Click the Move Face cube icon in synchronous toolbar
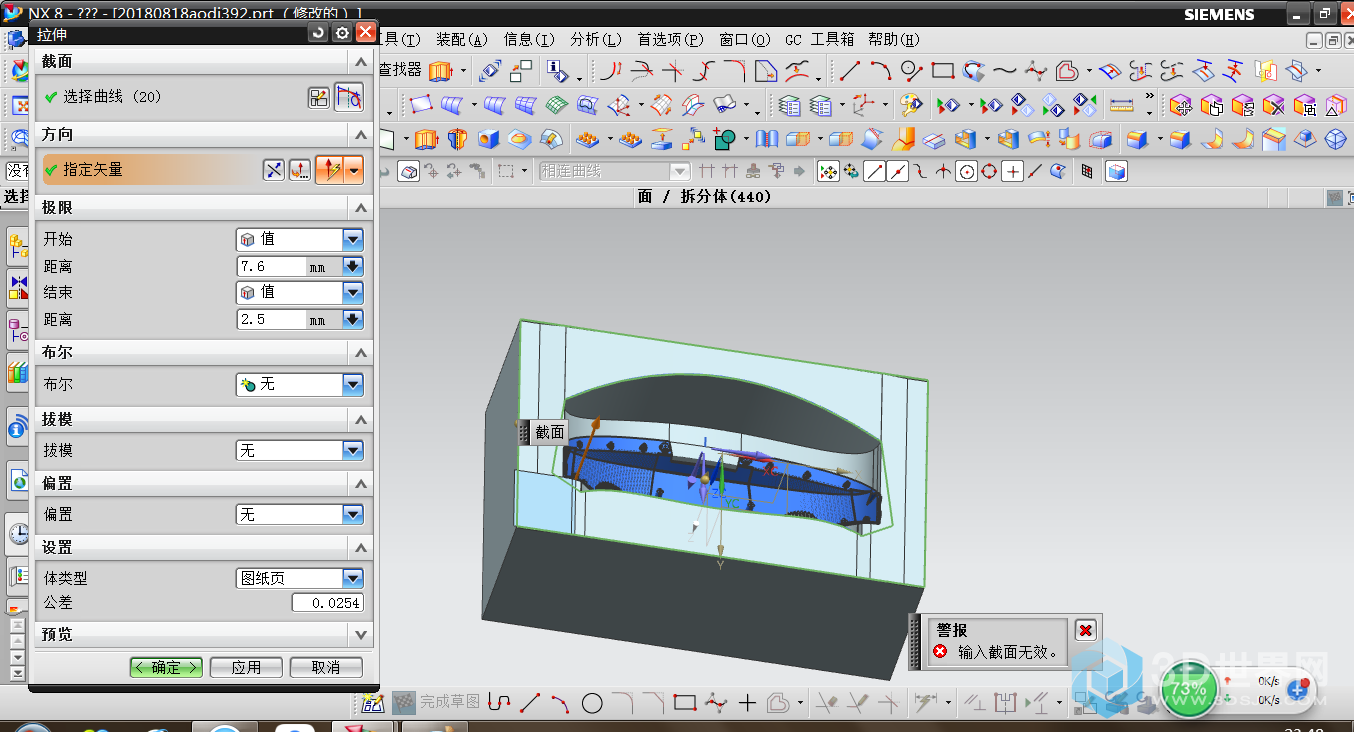The image size is (1354, 732). pos(1180,105)
